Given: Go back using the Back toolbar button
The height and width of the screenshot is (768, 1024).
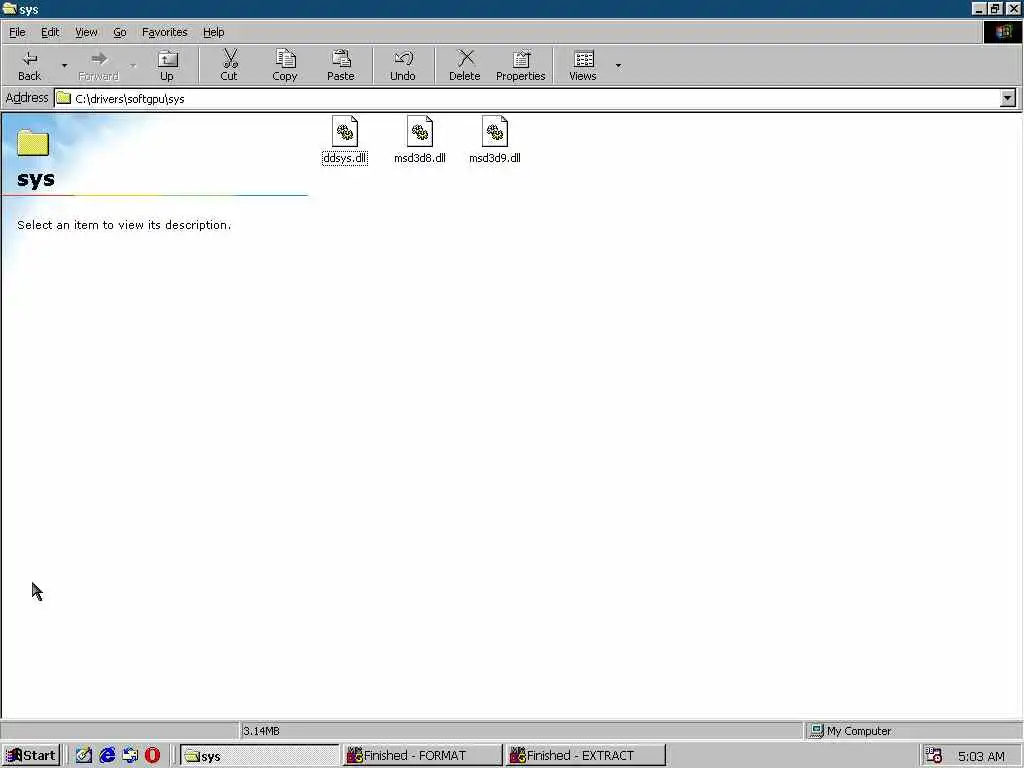Looking at the screenshot, I should 29,65.
